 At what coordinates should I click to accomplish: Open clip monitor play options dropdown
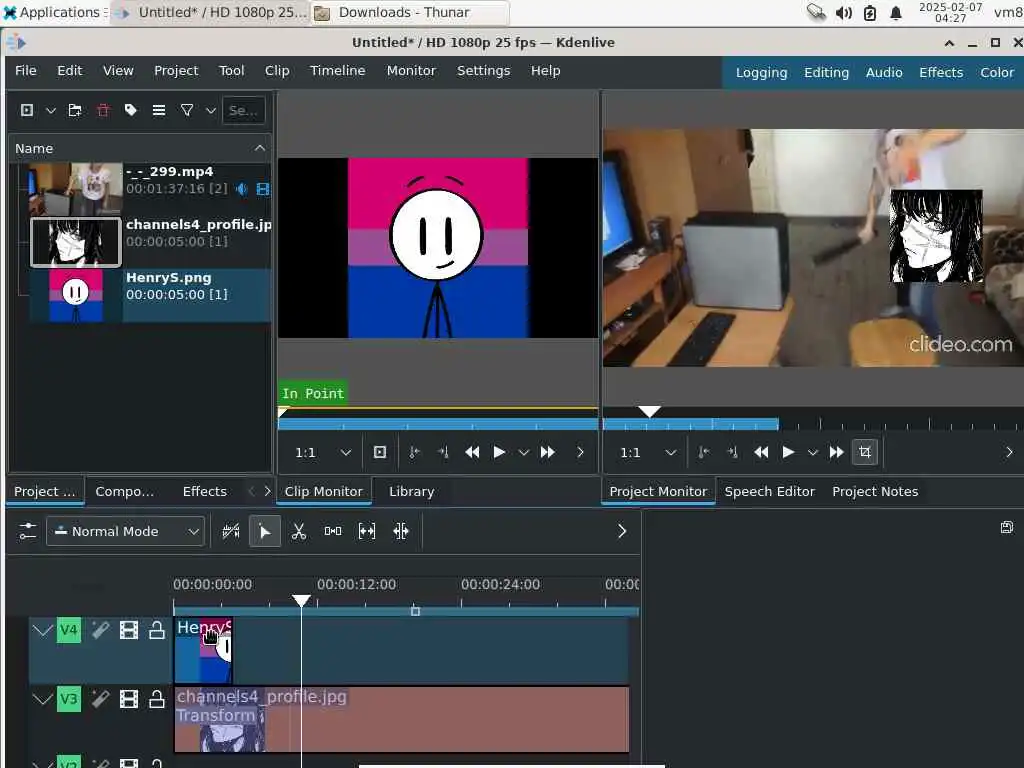pyautogui.click(x=523, y=453)
